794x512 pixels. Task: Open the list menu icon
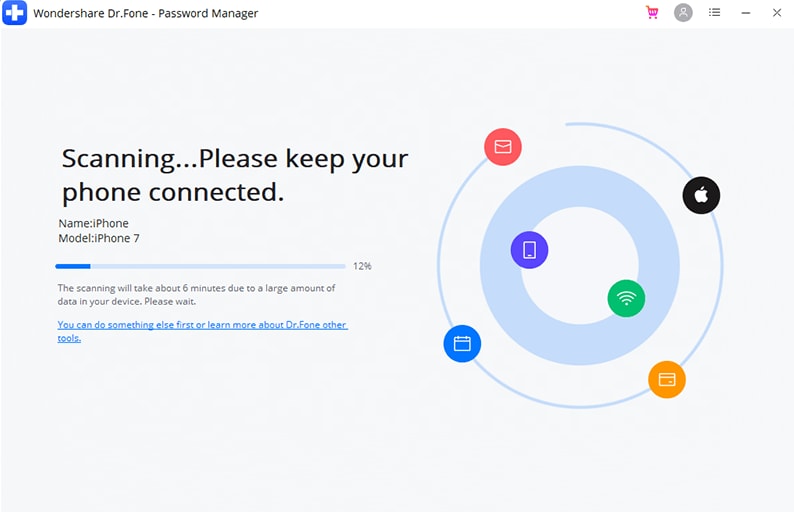click(x=714, y=12)
